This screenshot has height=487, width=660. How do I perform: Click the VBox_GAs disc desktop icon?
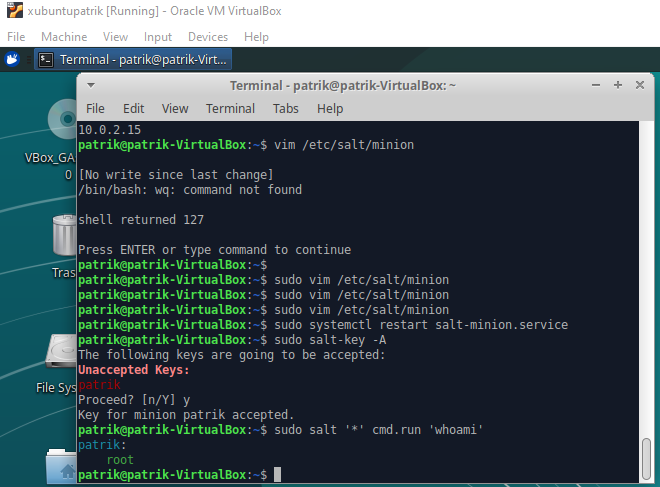(62, 122)
